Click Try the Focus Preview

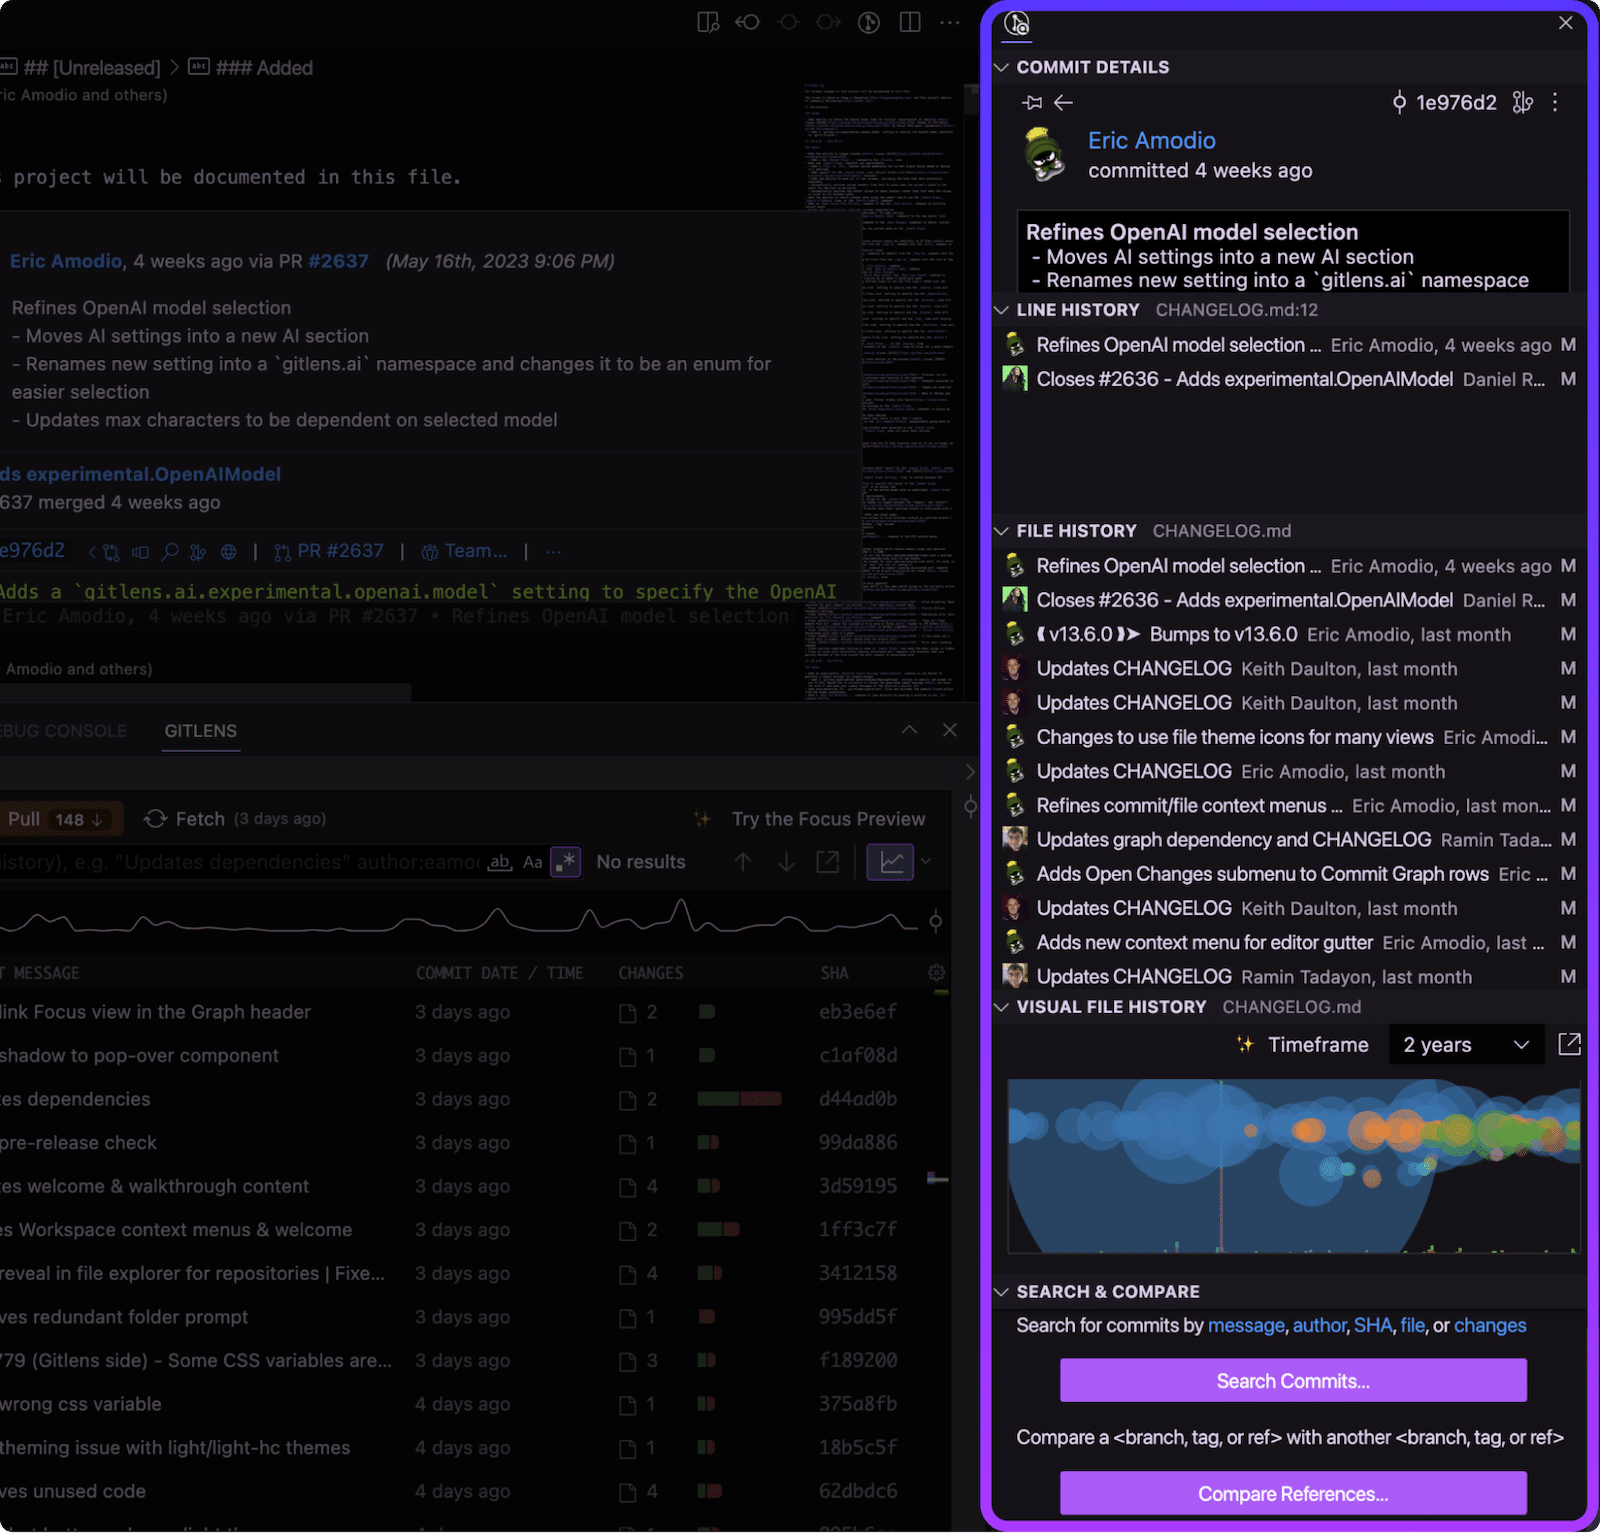click(828, 819)
